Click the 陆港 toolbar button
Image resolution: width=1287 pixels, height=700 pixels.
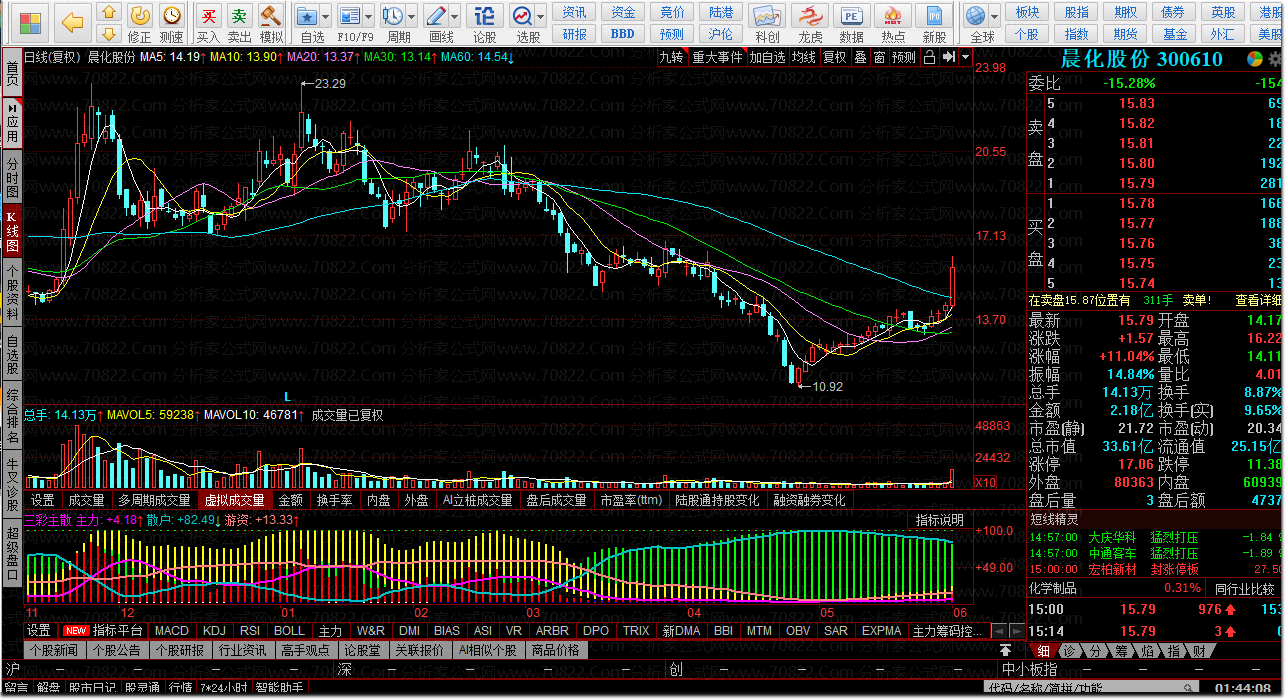(x=721, y=12)
